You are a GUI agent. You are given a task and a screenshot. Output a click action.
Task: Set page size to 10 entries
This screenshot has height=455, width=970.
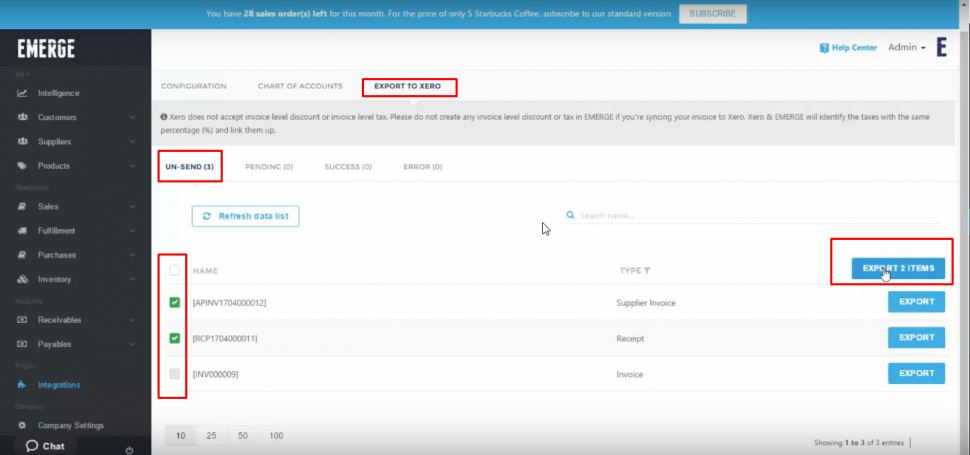[181, 436]
